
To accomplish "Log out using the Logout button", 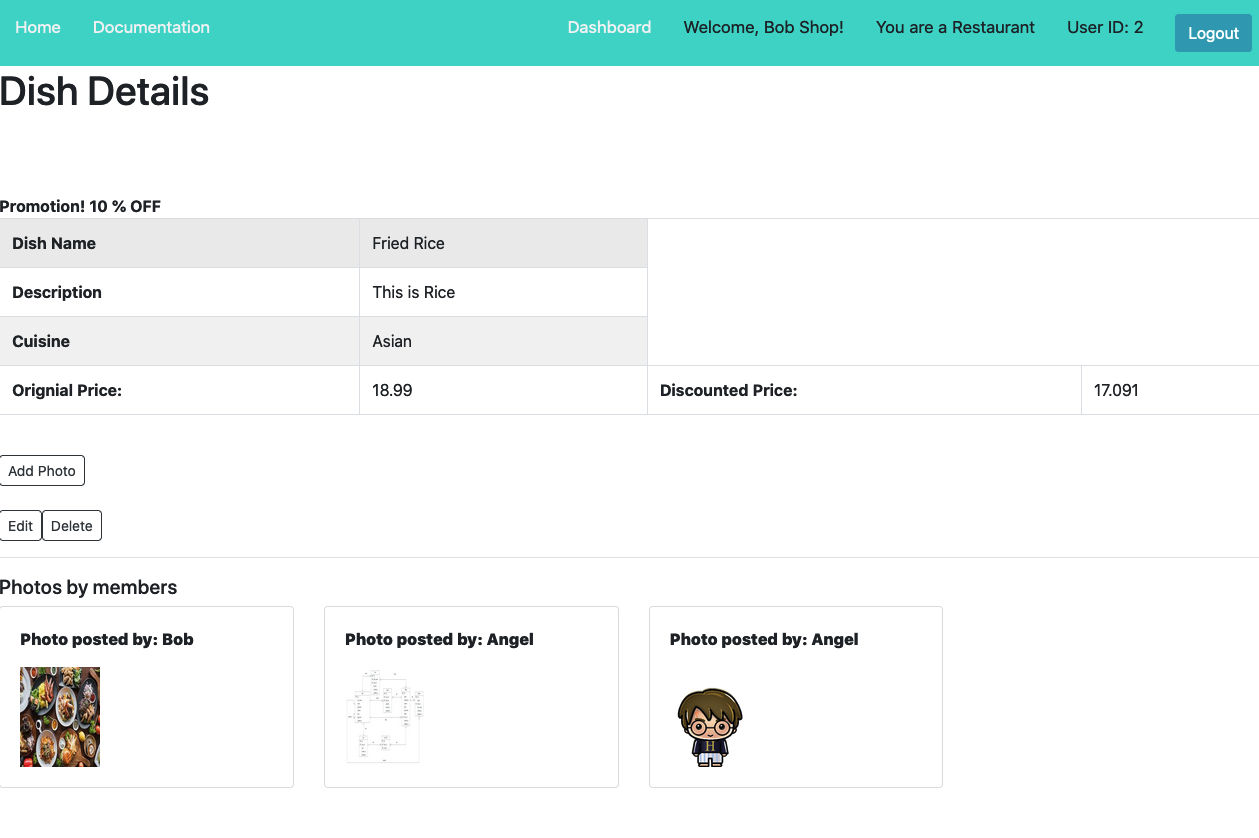I will click(x=1213, y=33).
